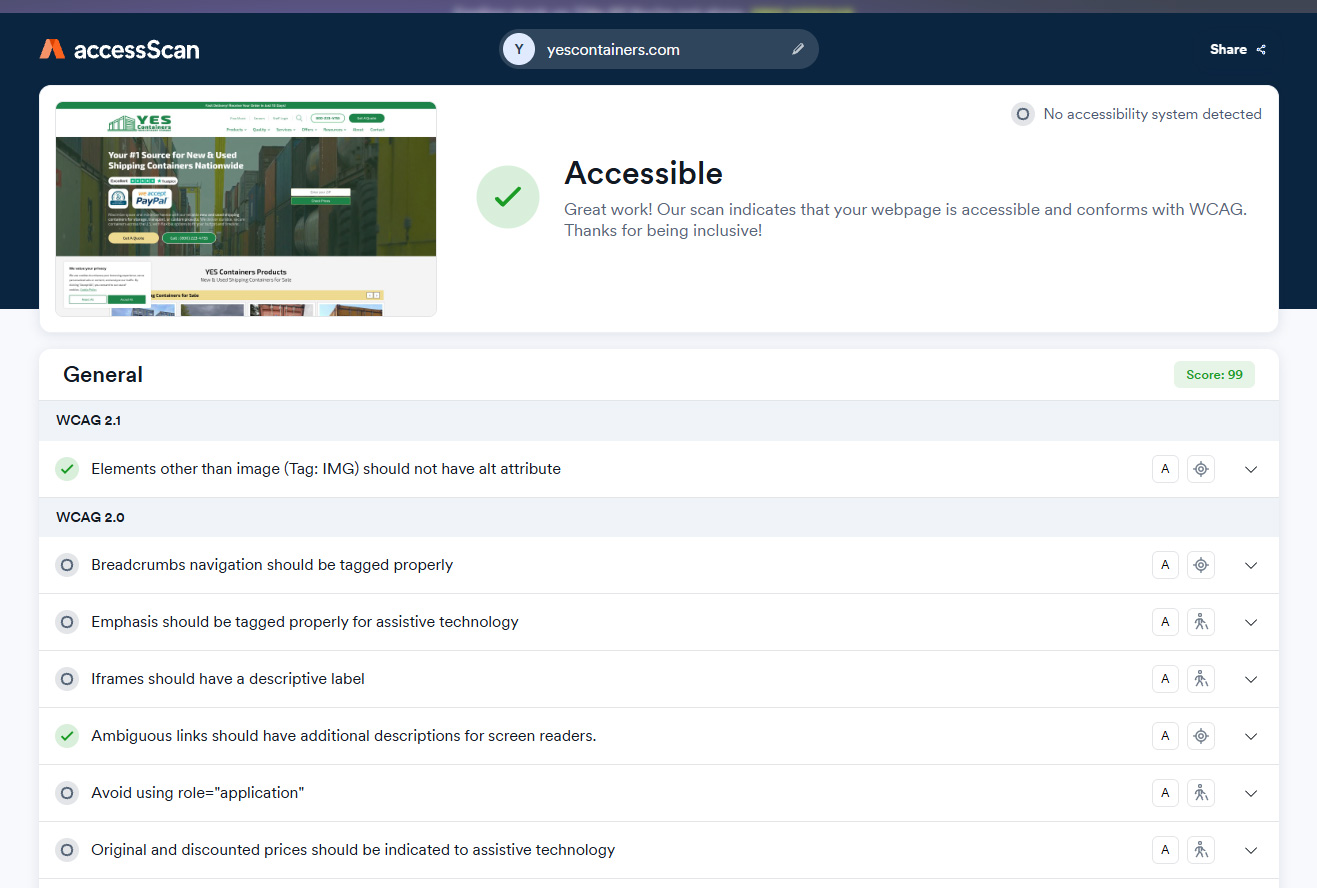Expand the alt attribute rule details

pyautogui.click(x=1250, y=469)
